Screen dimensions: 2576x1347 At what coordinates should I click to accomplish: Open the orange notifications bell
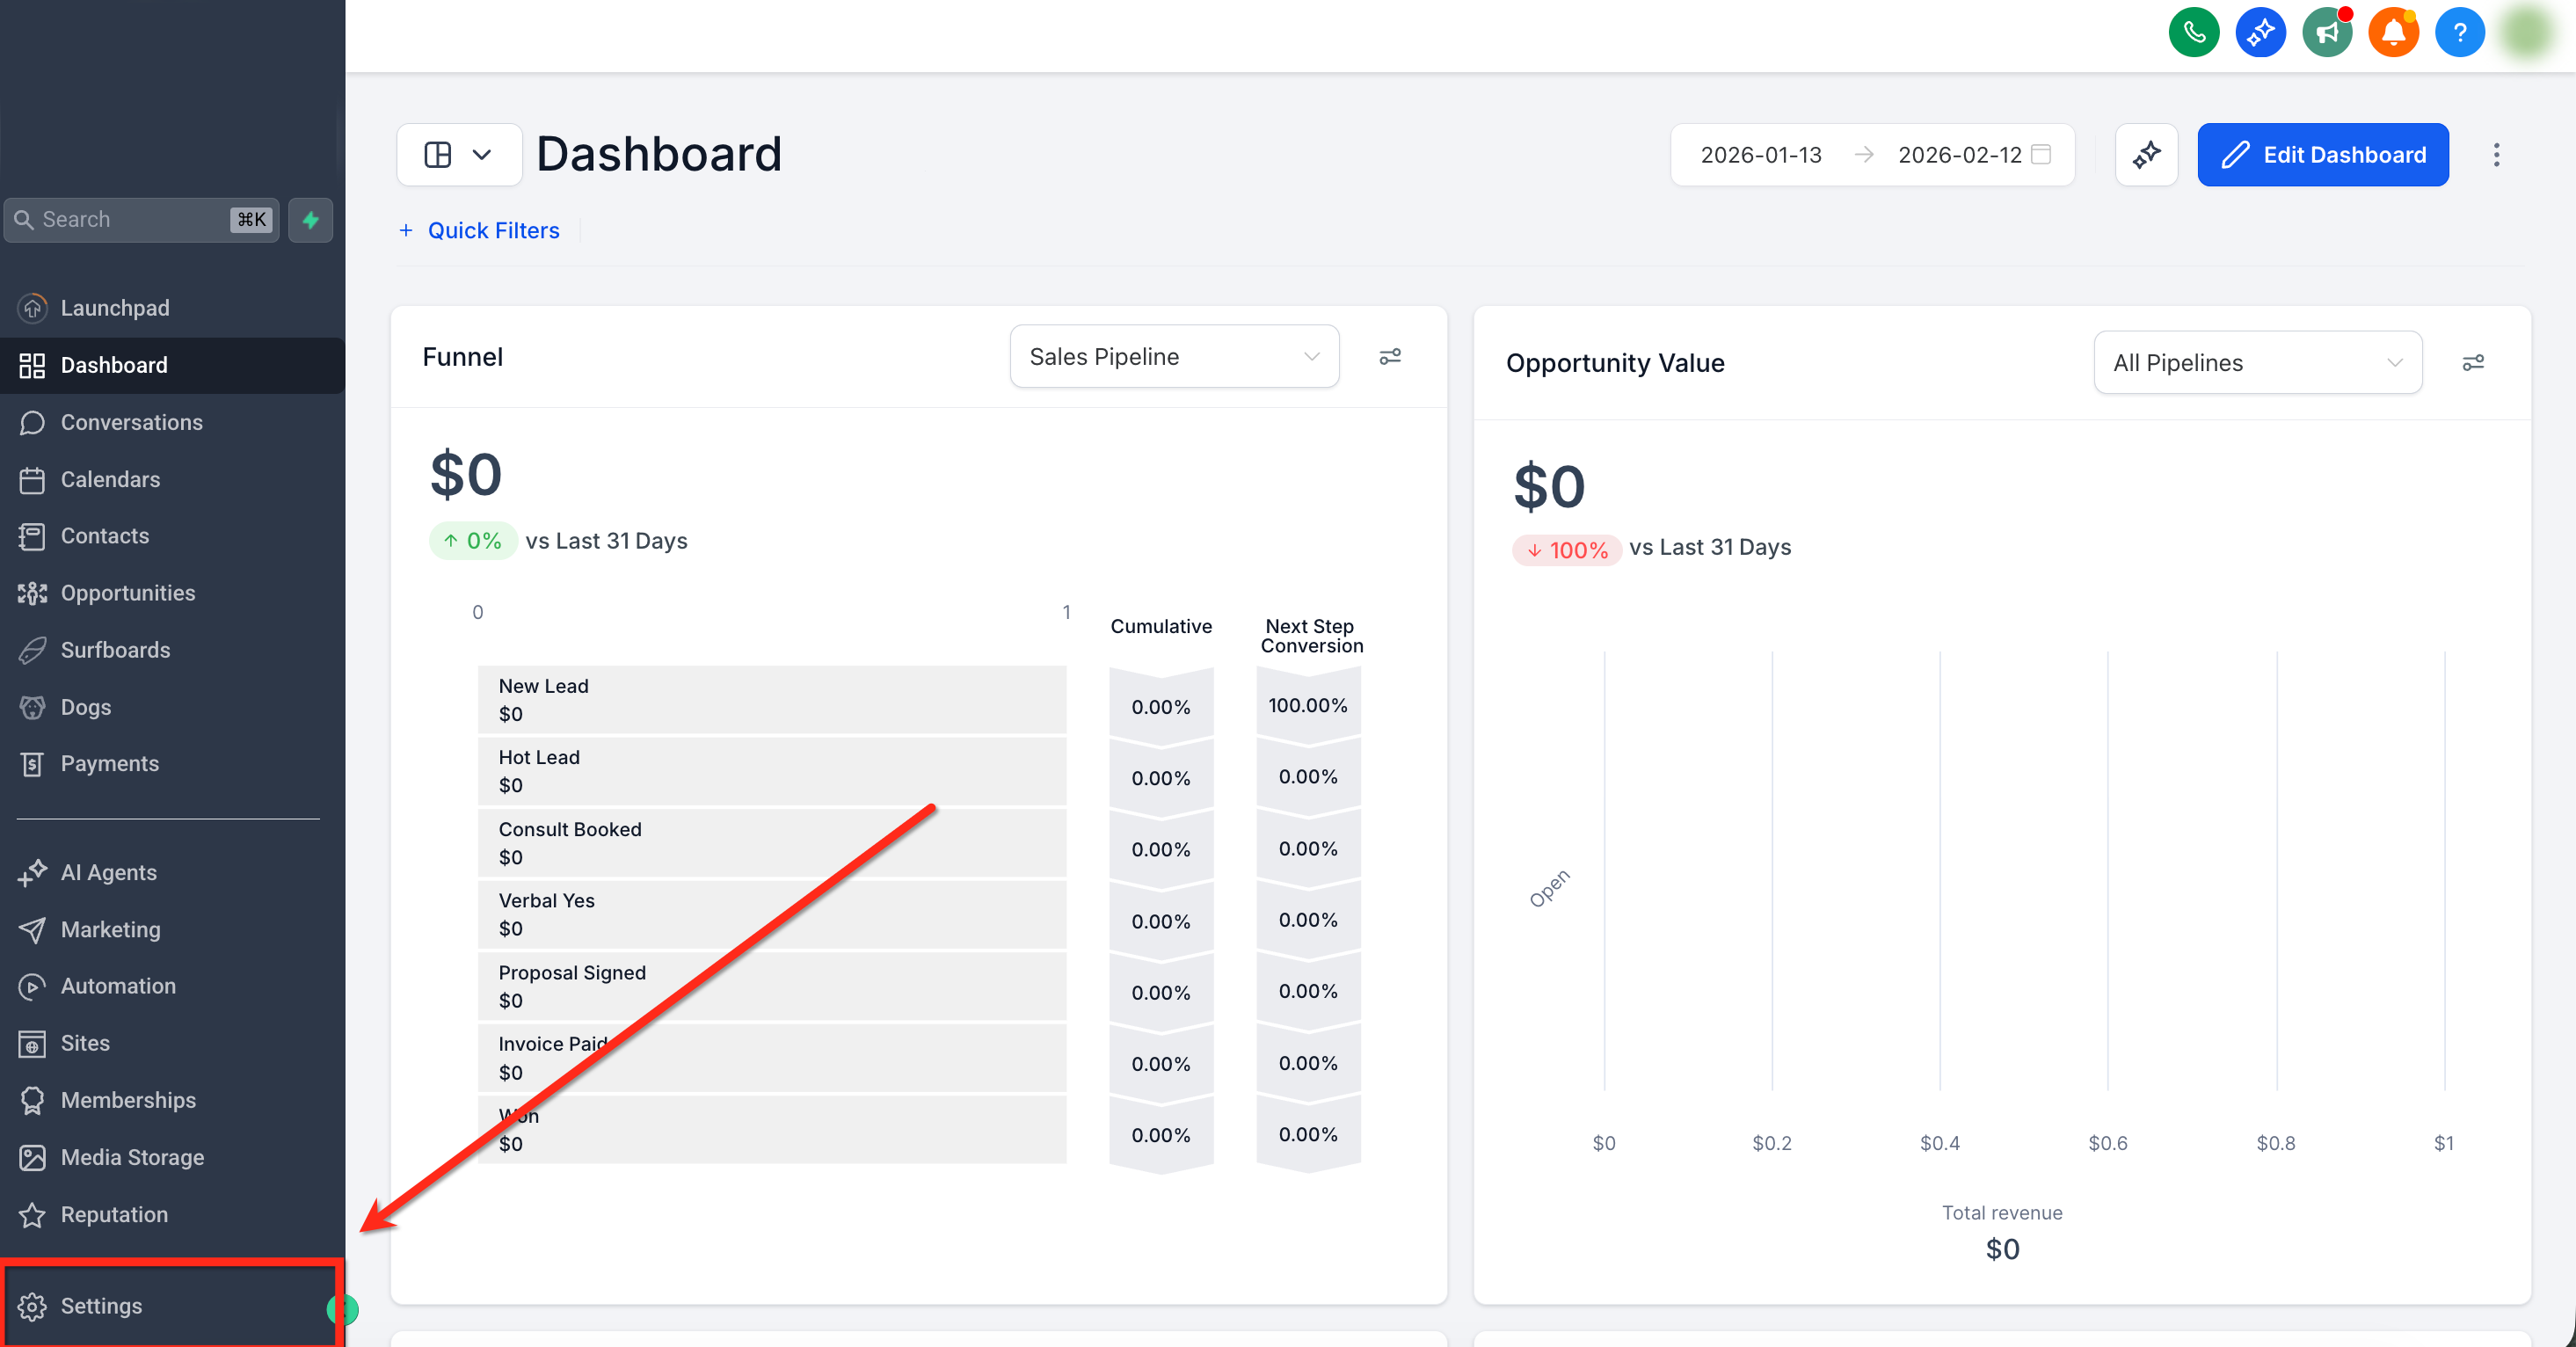[x=2393, y=33]
